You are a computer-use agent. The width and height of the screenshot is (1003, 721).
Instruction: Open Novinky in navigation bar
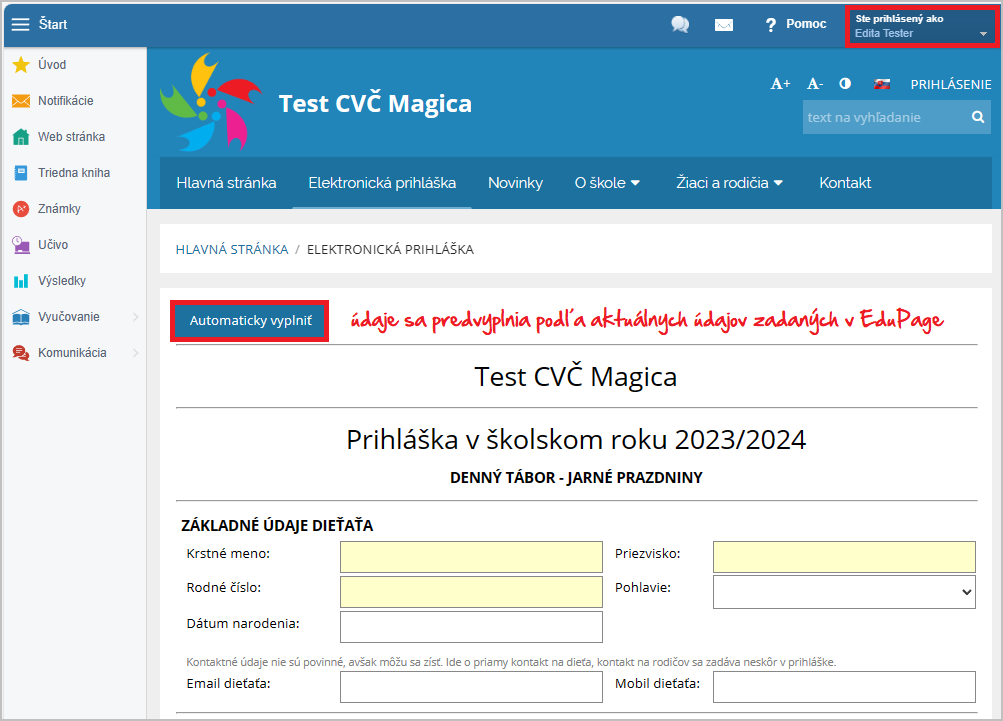515,183
